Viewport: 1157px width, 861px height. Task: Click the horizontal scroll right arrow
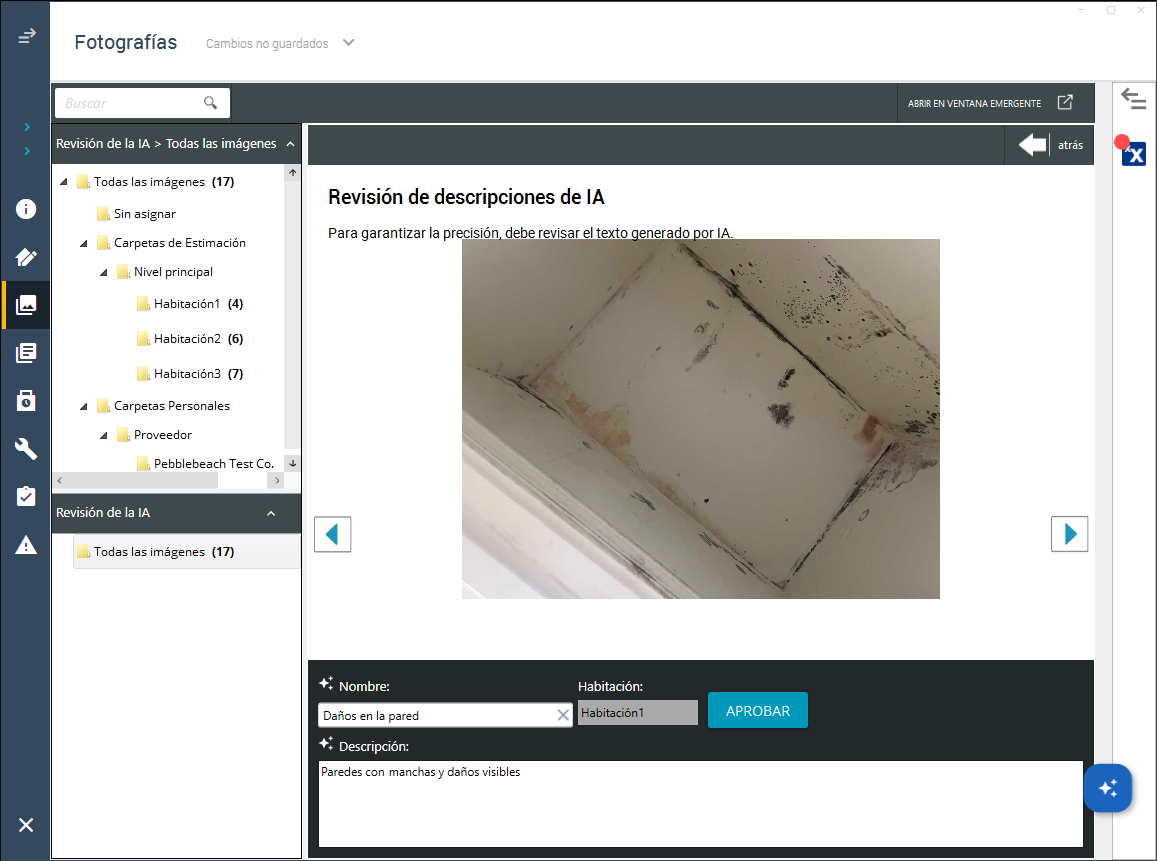point(277,480)
